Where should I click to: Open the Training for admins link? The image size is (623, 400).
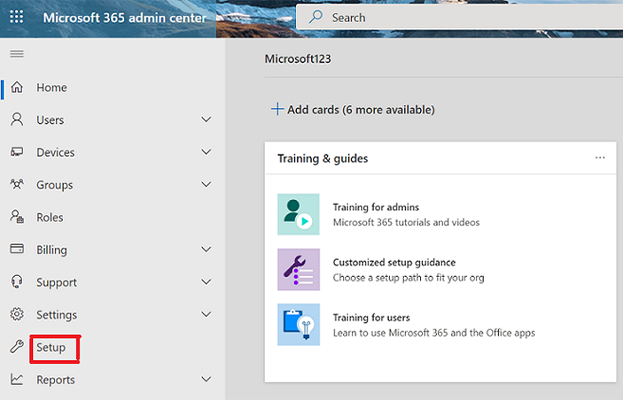376,207
